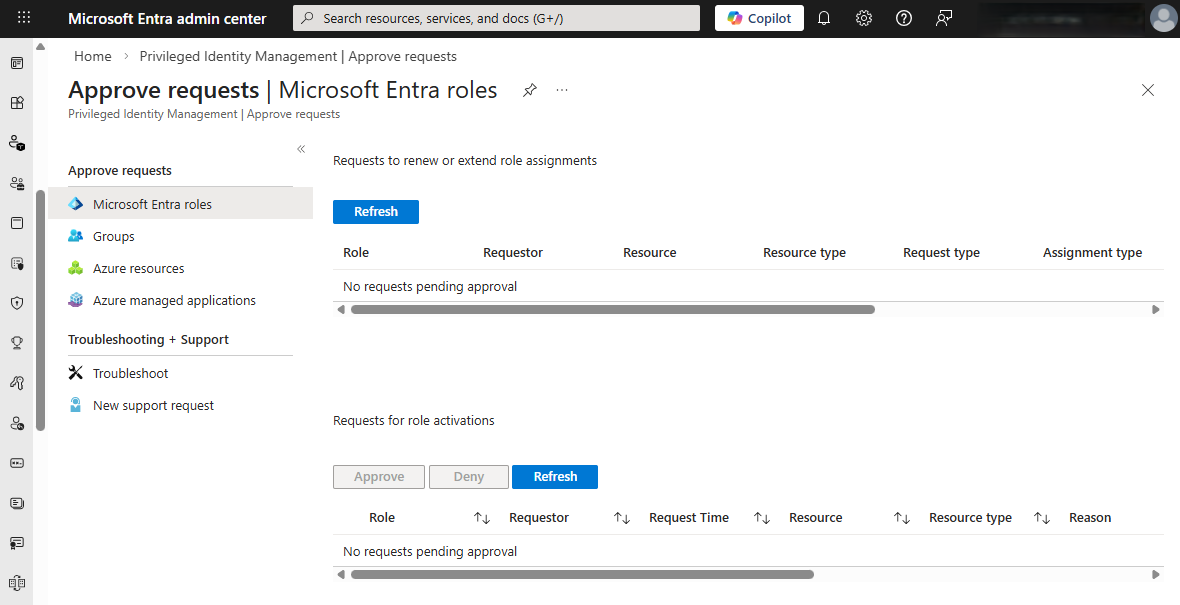The image size is (1180, 605).
Task: Click left arrow of activations table scrollbar
Action: 341,574
